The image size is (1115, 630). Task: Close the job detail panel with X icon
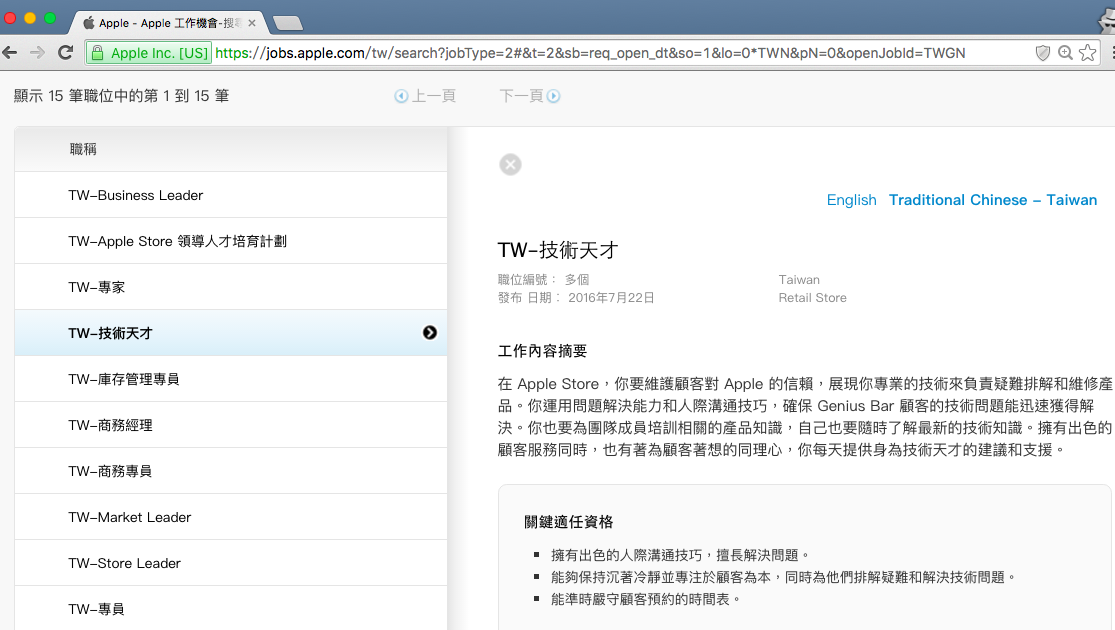(510, 165)
